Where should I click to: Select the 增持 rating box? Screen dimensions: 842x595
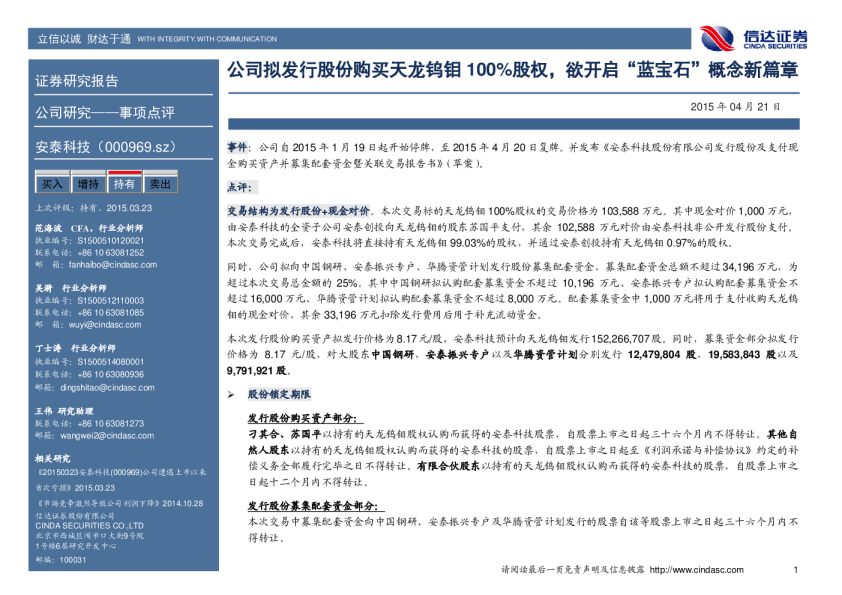(x=88, y=184)
